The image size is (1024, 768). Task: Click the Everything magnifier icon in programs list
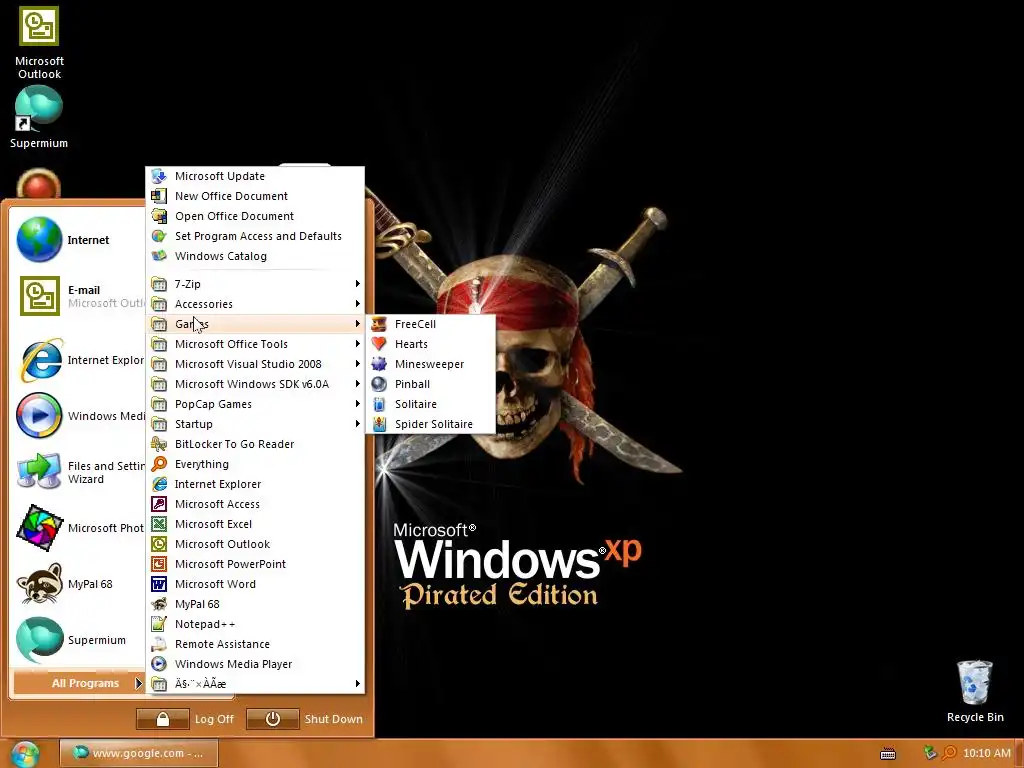pos(159,464)
